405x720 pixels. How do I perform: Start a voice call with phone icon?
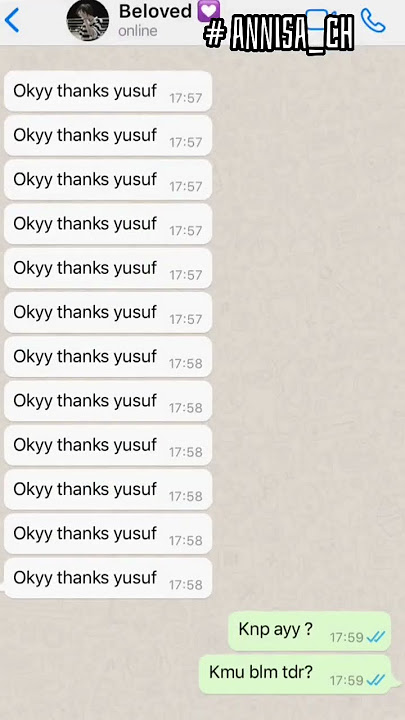tap(373, 21)
